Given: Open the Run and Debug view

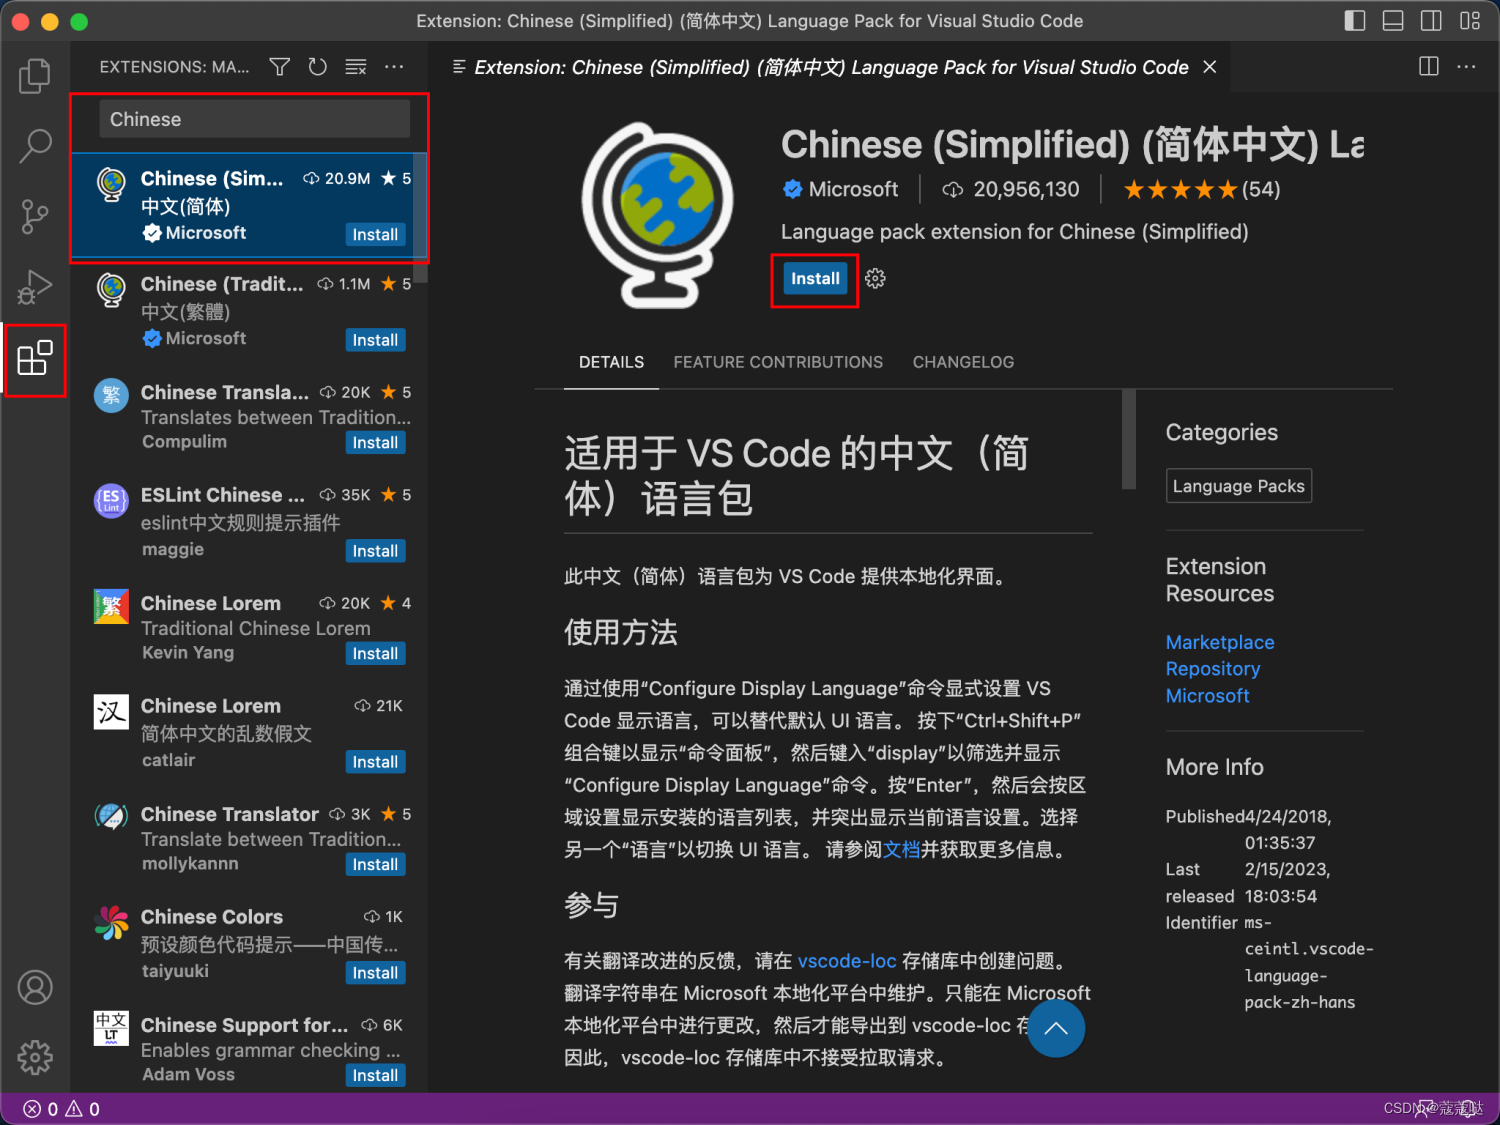Looking at the screenshot, I should (35, 287).
